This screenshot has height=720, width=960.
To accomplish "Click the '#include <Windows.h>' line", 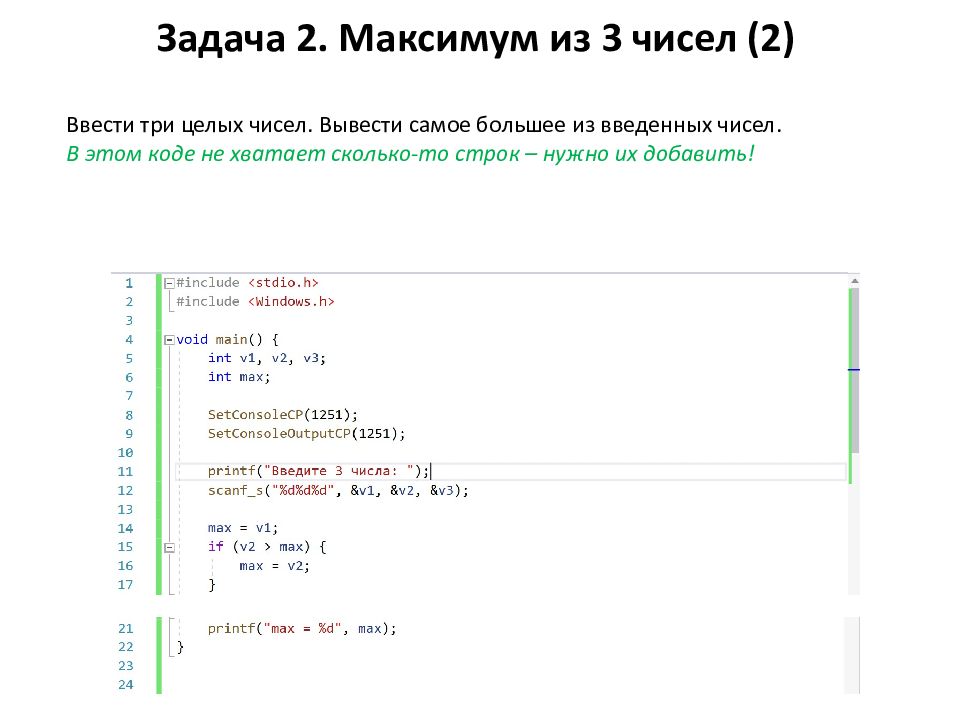I will pyautogui.click(x=255, y=302).
